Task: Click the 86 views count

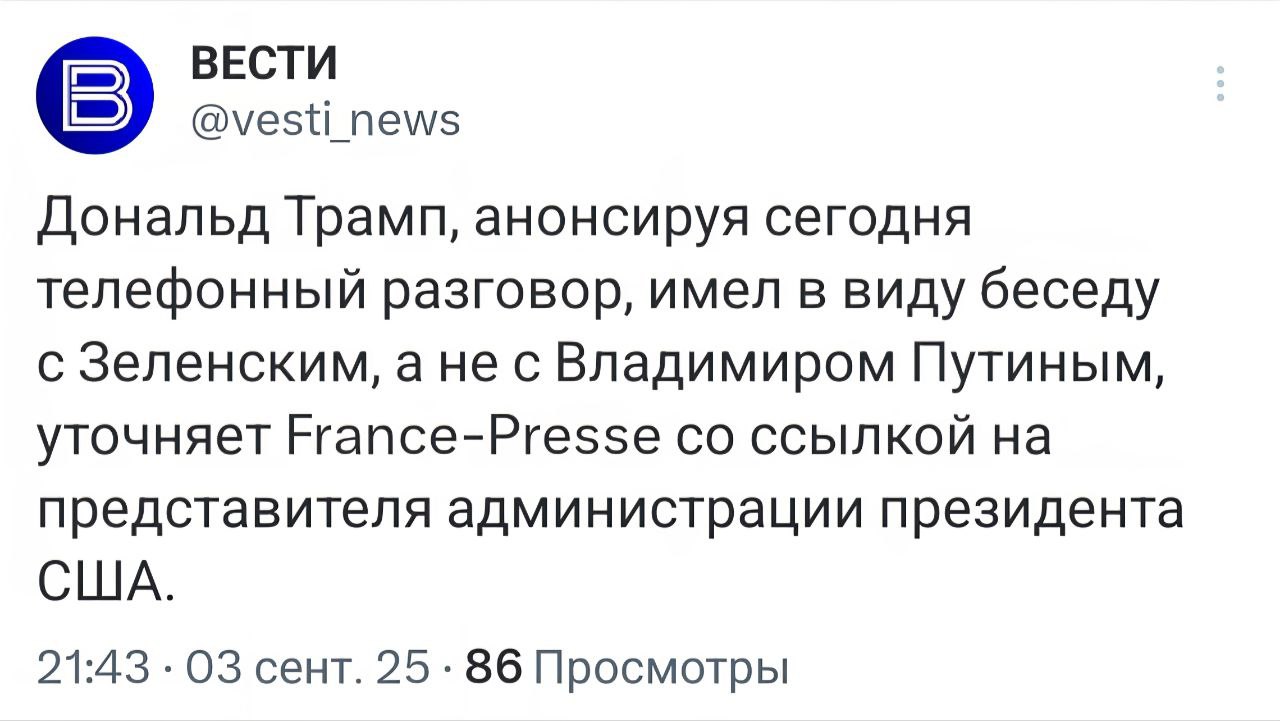Action: [x=495, y=667]
